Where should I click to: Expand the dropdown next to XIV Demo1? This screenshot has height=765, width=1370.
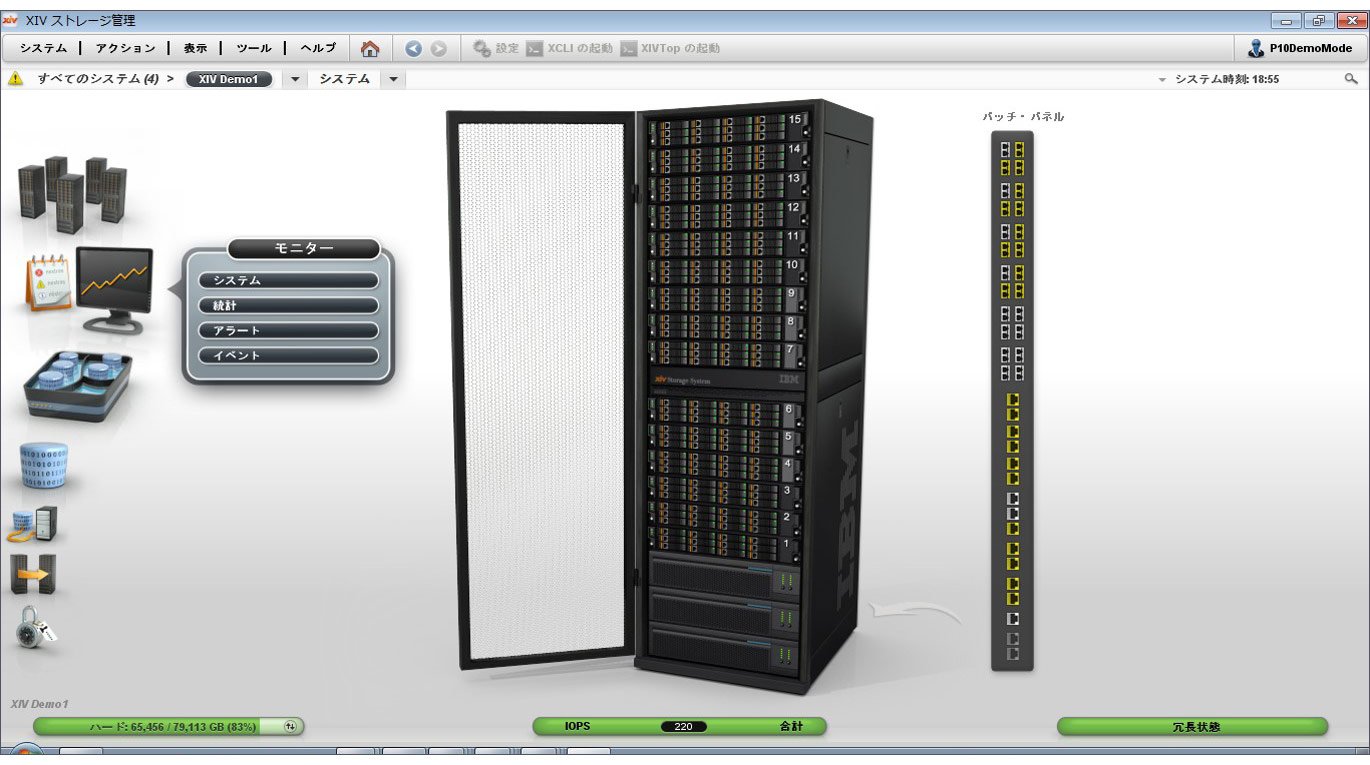pos(295,79)
